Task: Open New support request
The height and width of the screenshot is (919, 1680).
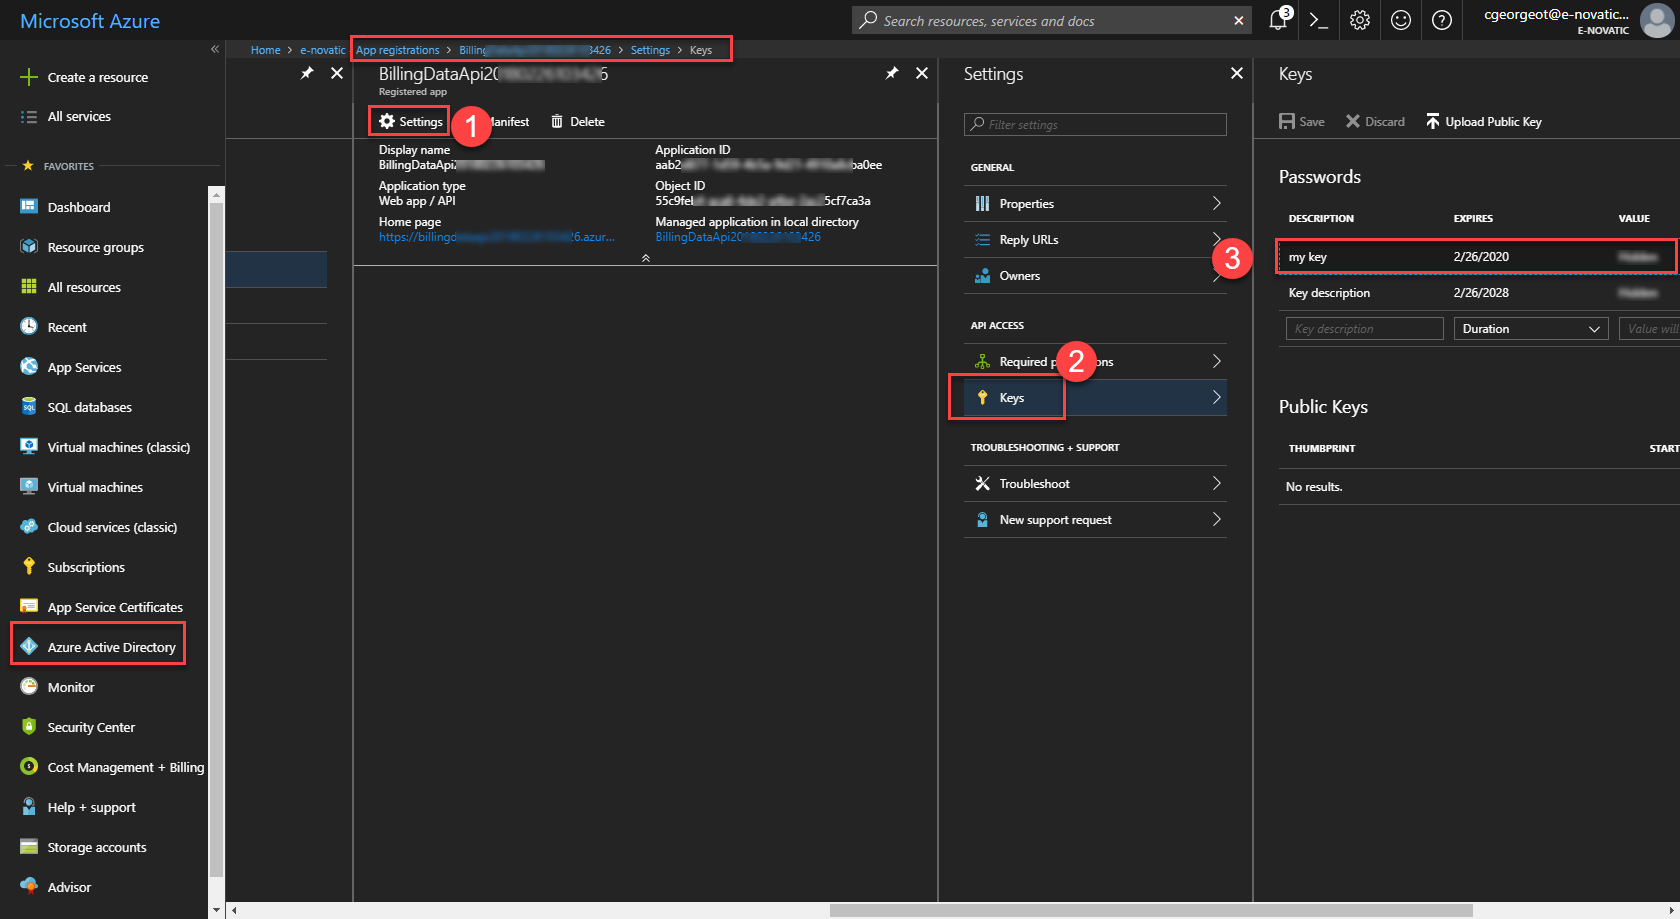Action: click(1095, 519)
